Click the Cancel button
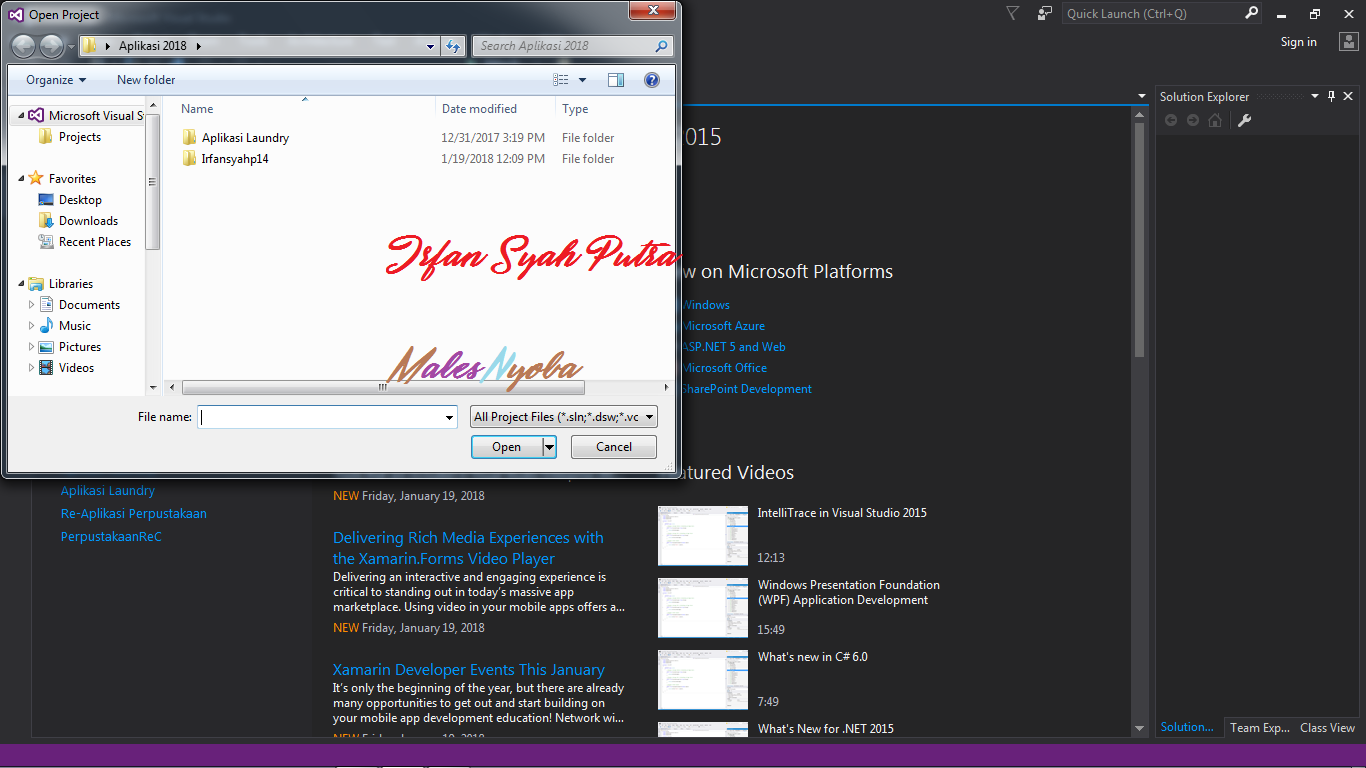Viewport: 1366px width, 768px height. tap(614, 447)
